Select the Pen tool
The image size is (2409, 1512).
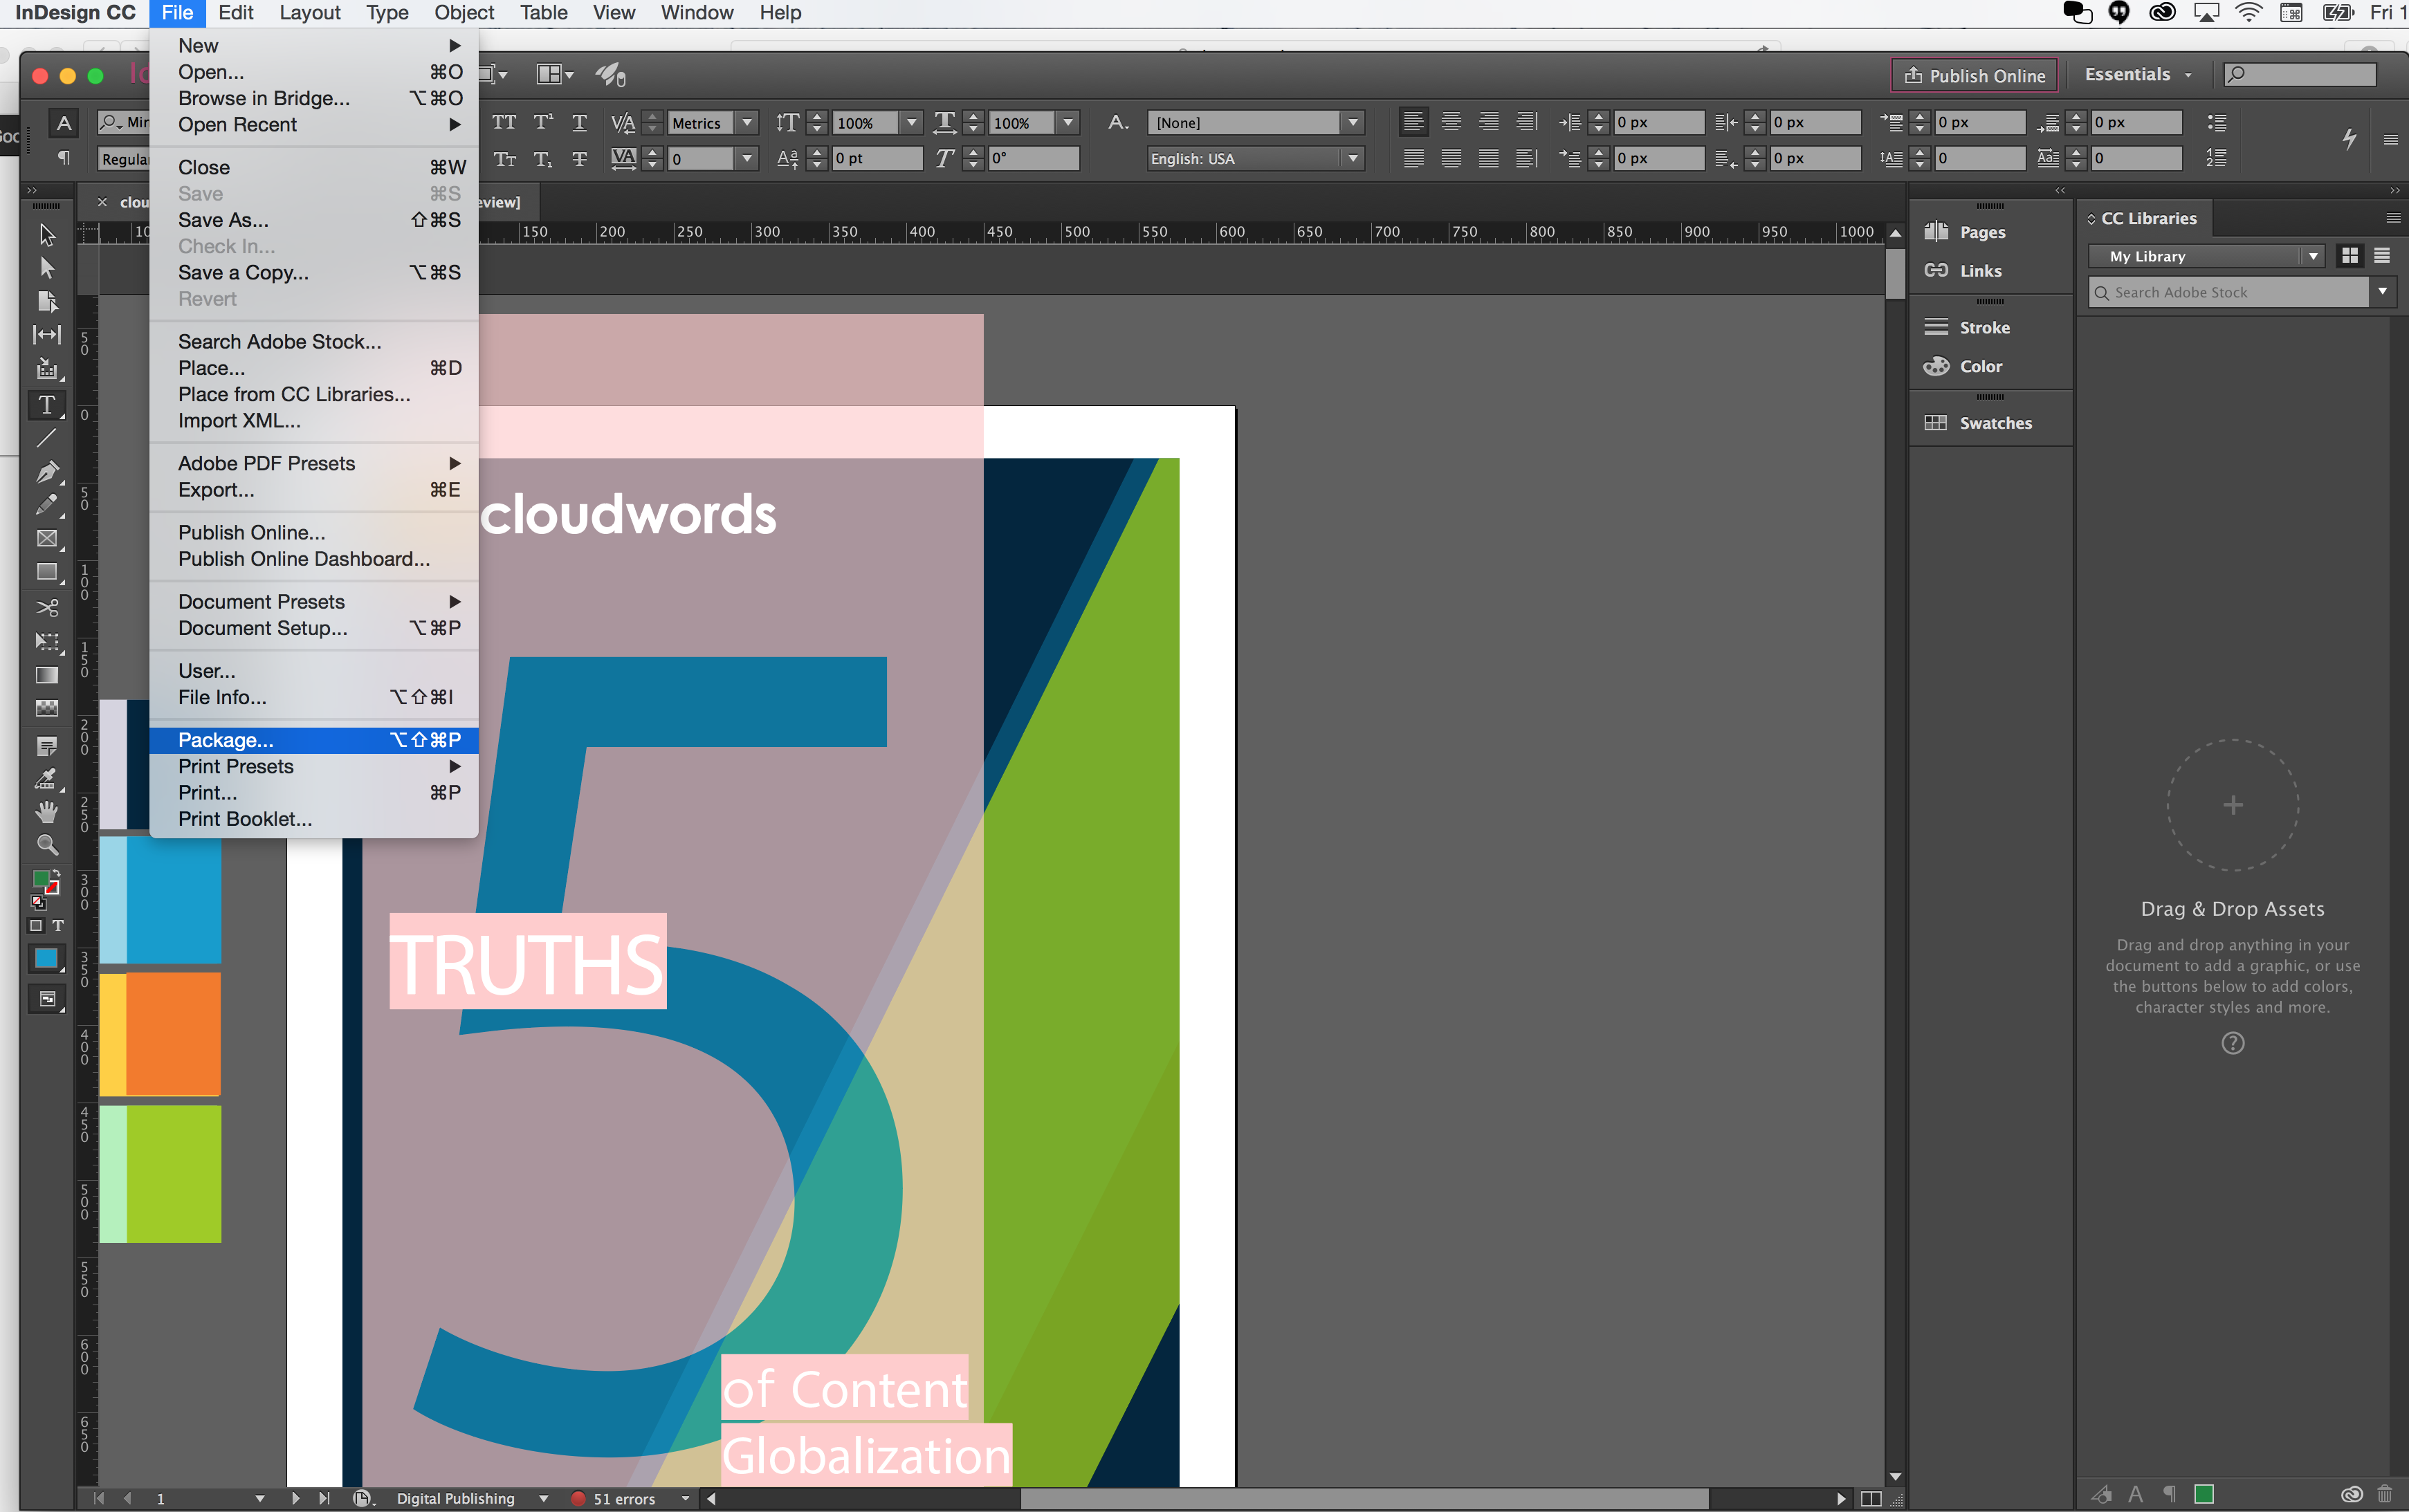click(x=46, y=471)
